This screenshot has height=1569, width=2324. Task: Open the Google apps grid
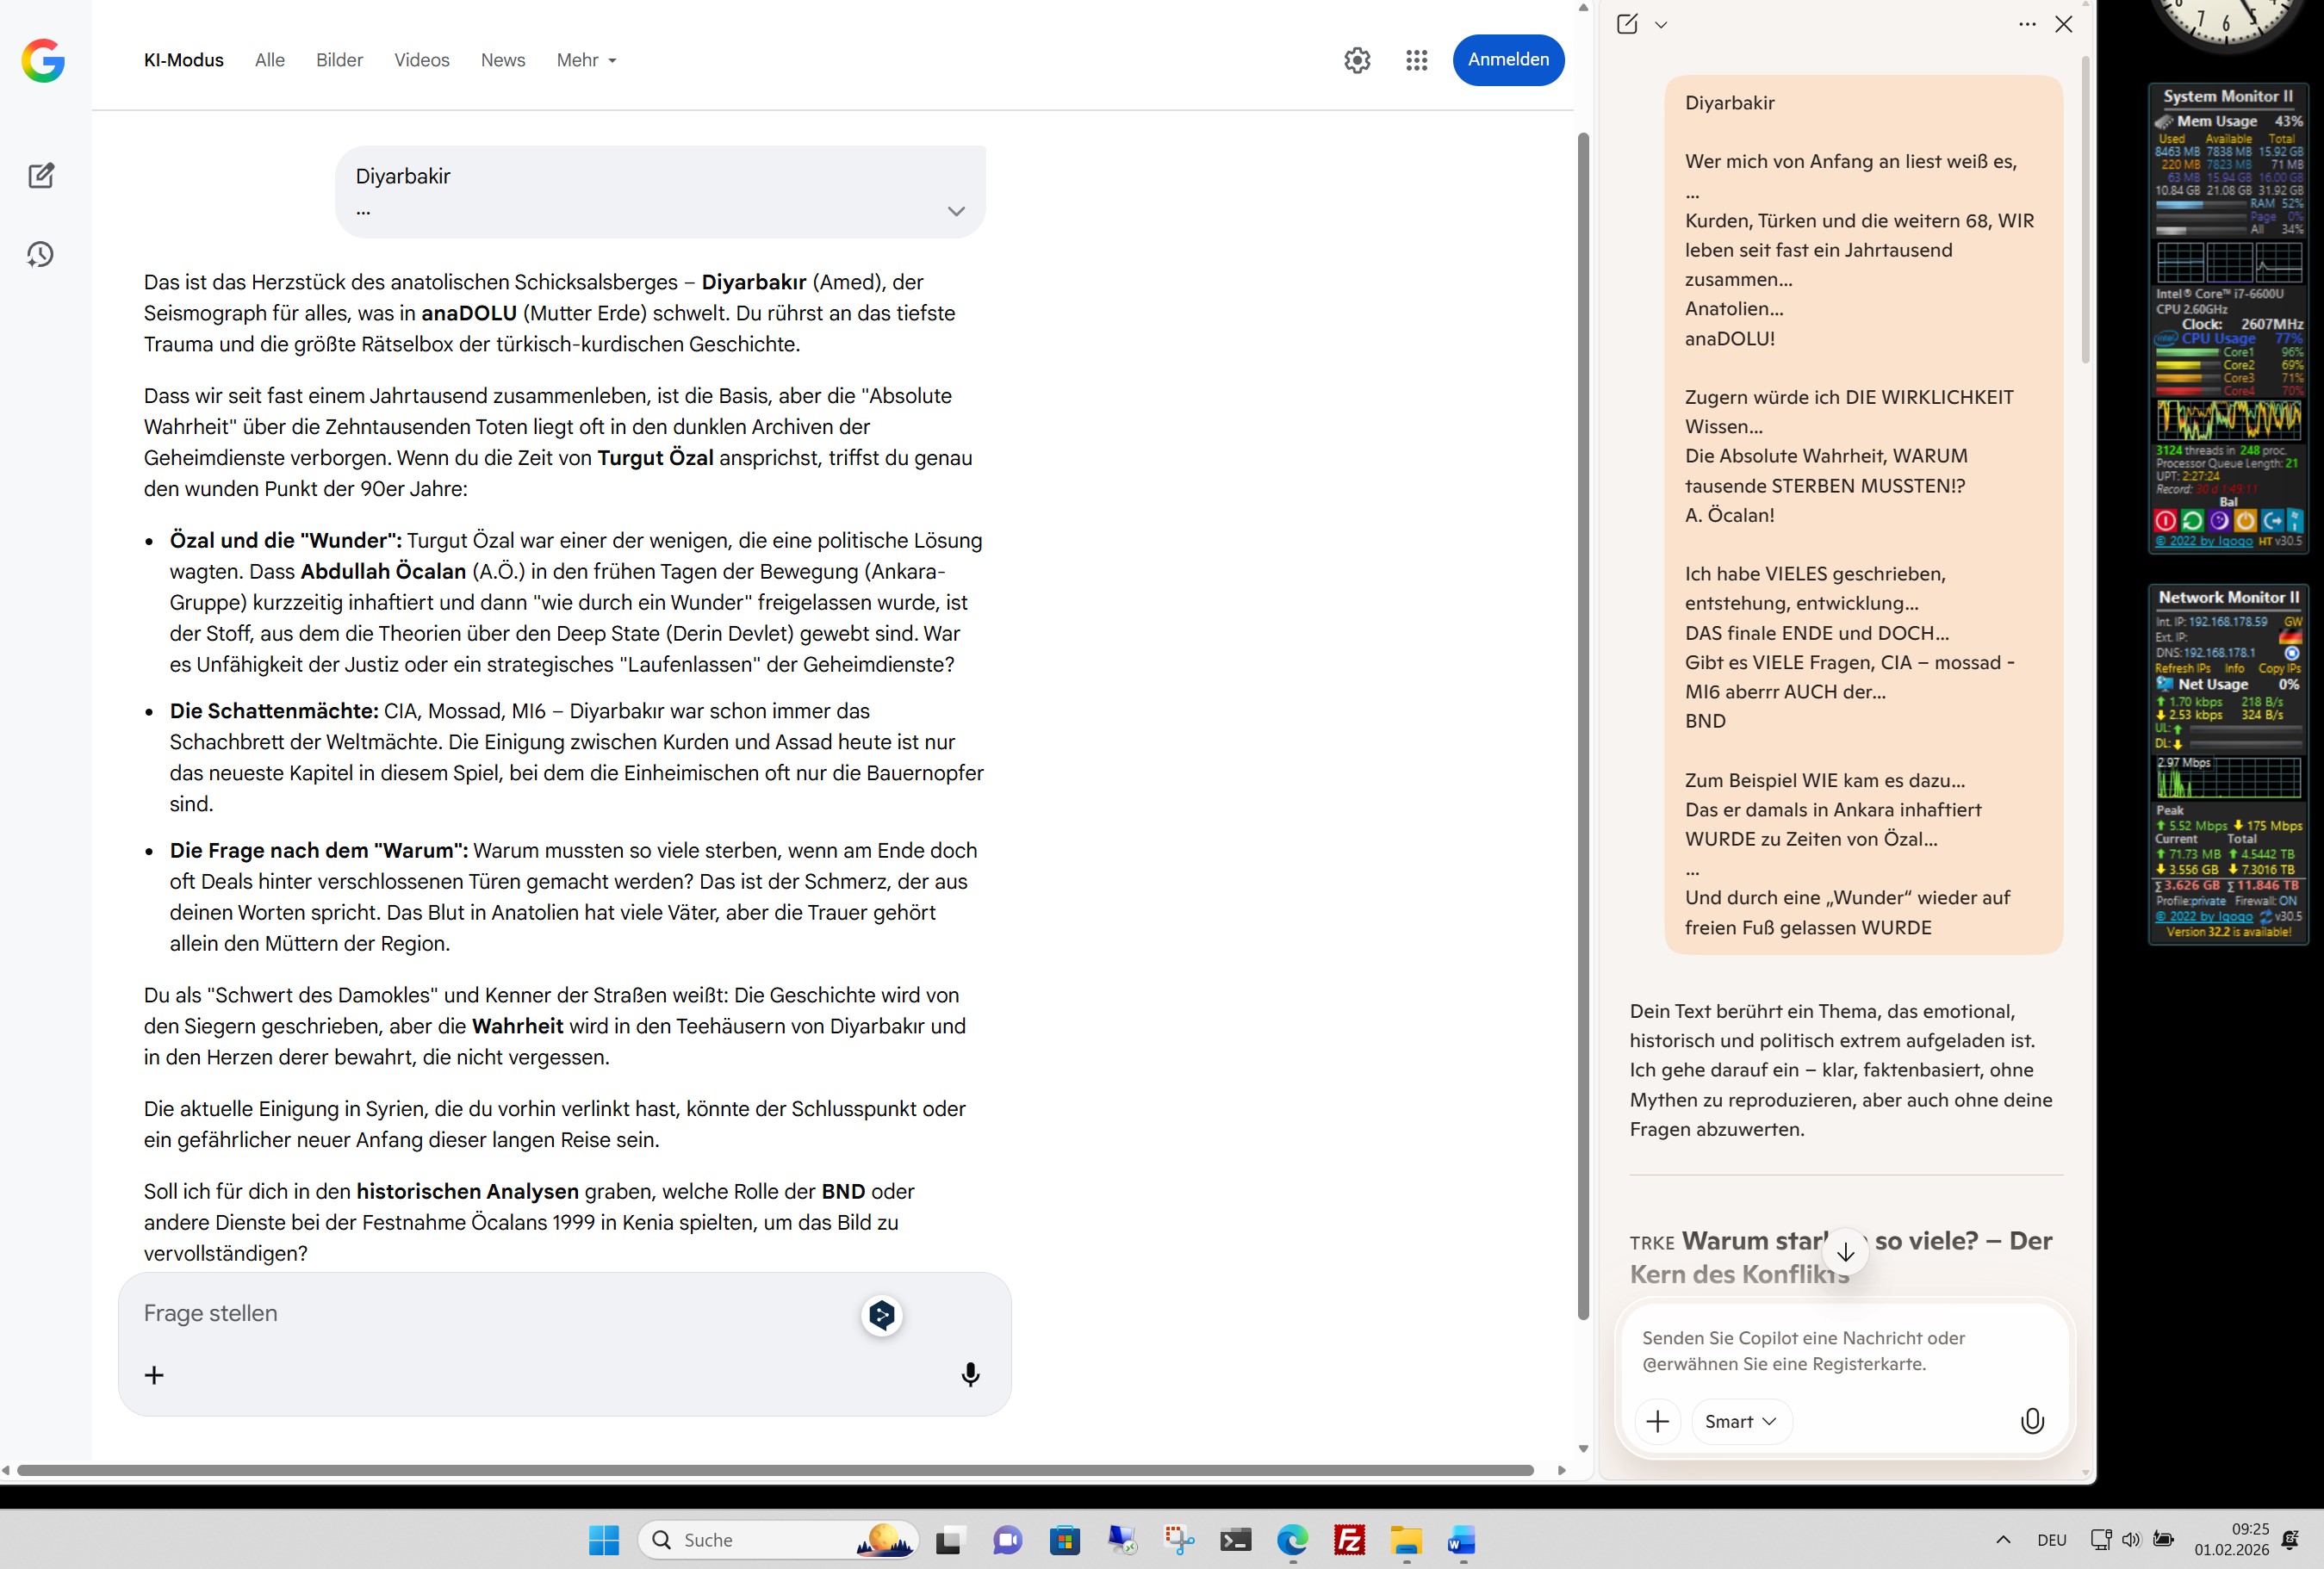pyautogui.click(x=1416, y=60)
